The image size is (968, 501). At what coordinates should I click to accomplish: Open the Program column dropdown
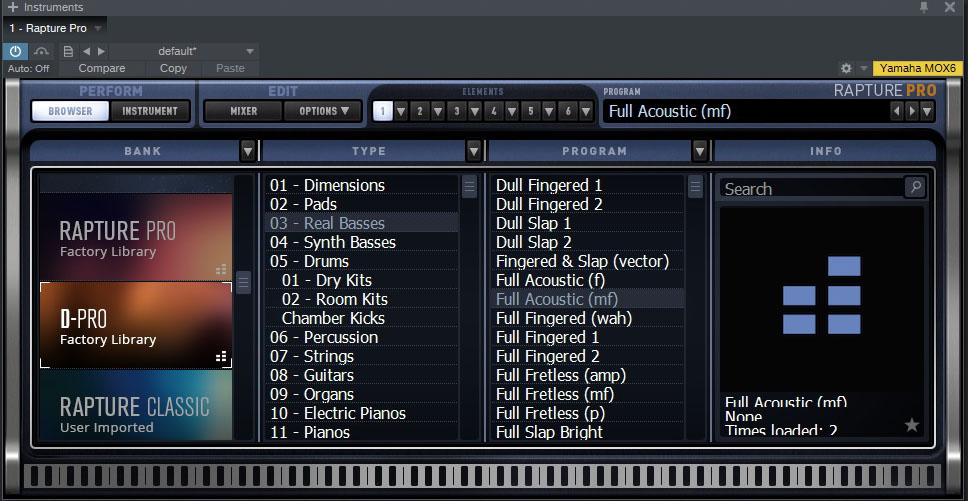699,151
